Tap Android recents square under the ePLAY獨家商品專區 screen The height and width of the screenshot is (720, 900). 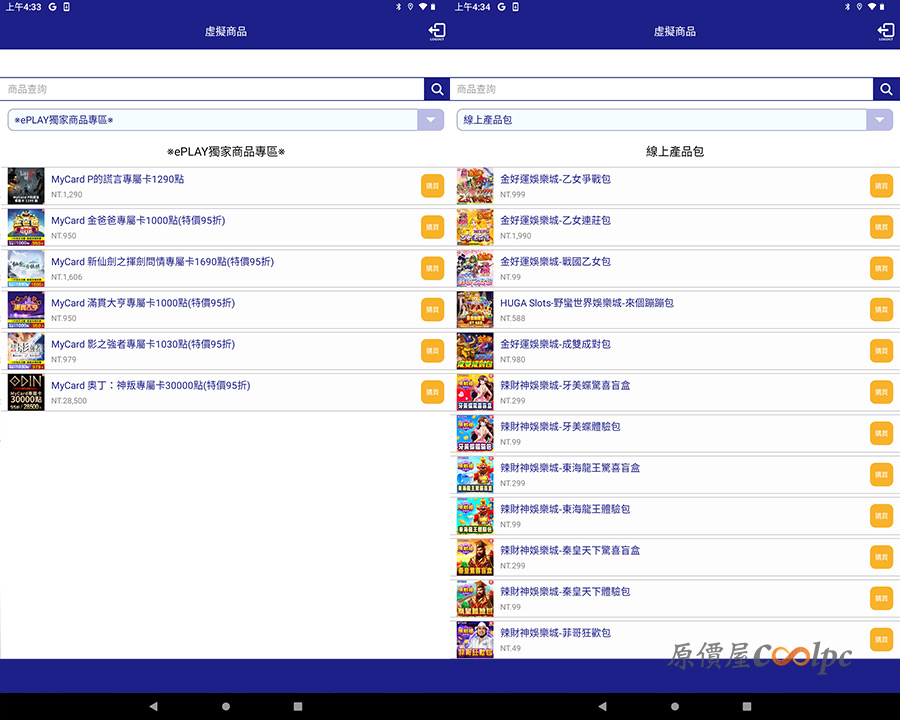click(297, 706)
